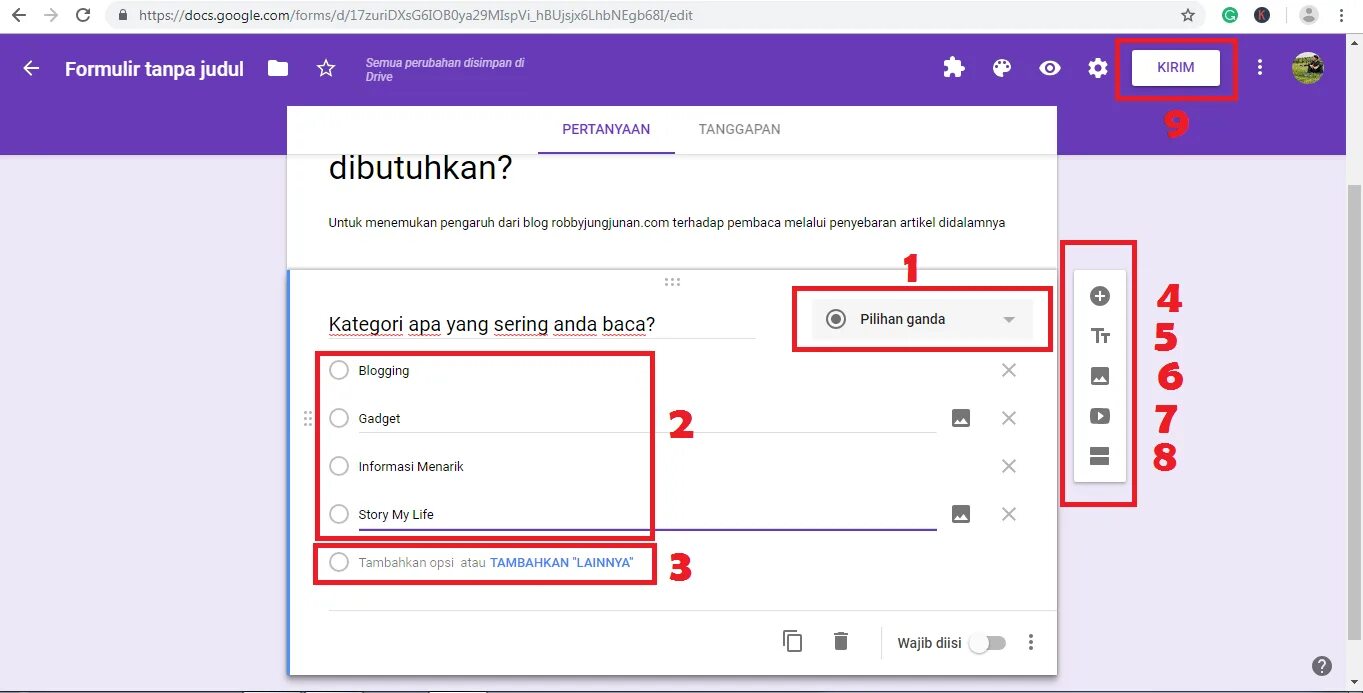
Task: Open the color palette theme icon
Action: (1002, 68)
